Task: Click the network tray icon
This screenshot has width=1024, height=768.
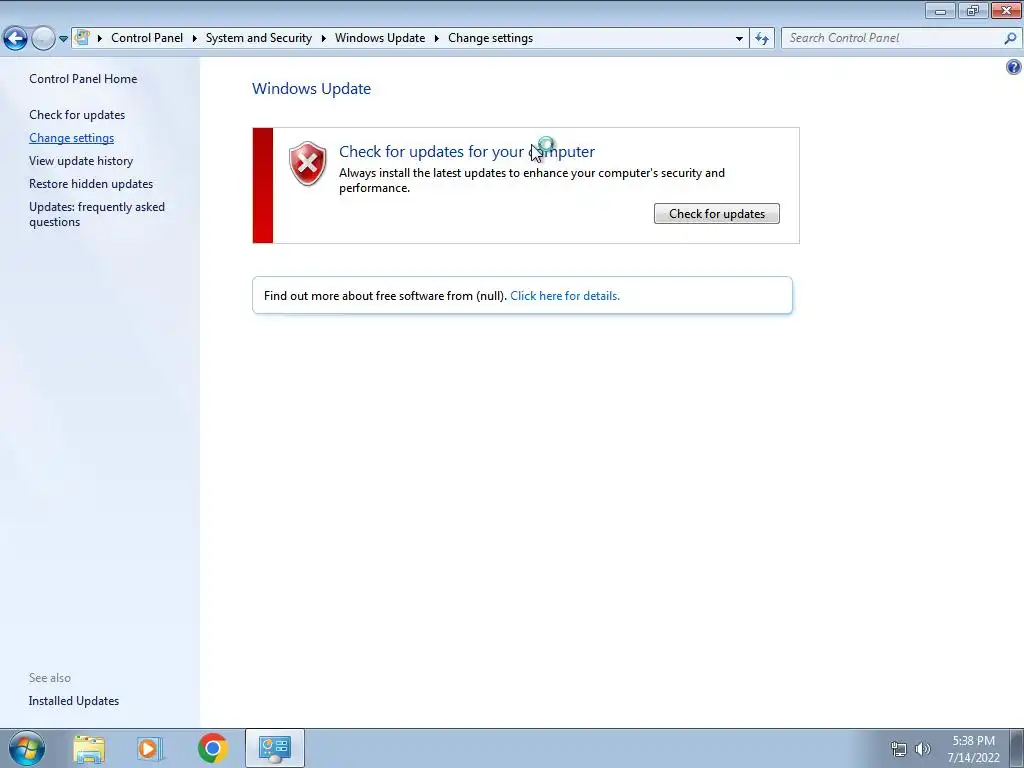Action: coord(899,749)
